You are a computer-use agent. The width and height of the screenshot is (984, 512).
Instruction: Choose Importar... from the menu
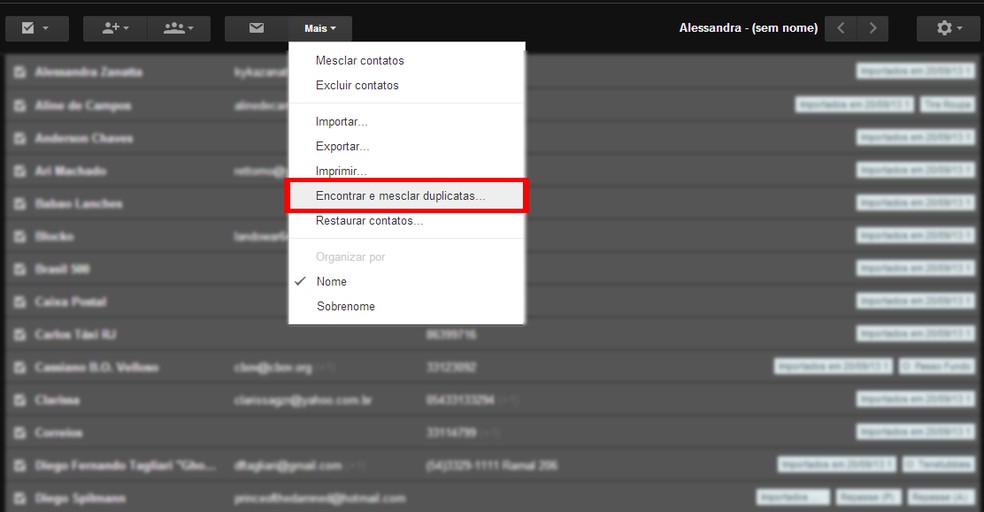coord(407,122)
